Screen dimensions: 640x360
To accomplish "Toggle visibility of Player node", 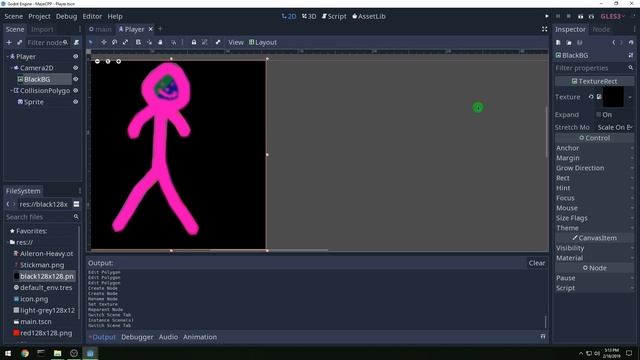I will (x=76, y=56).
